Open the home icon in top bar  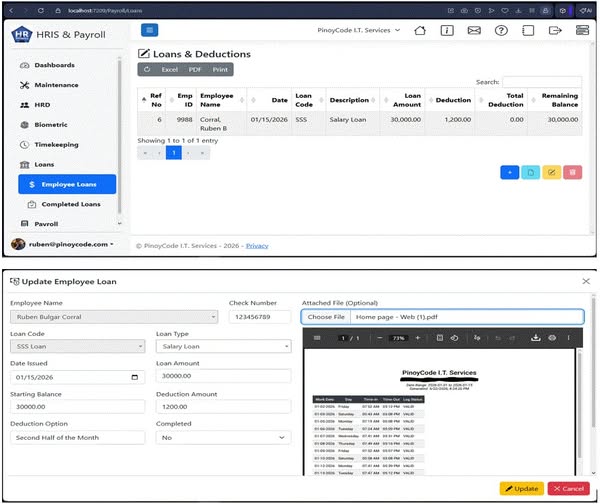point(420,30)
